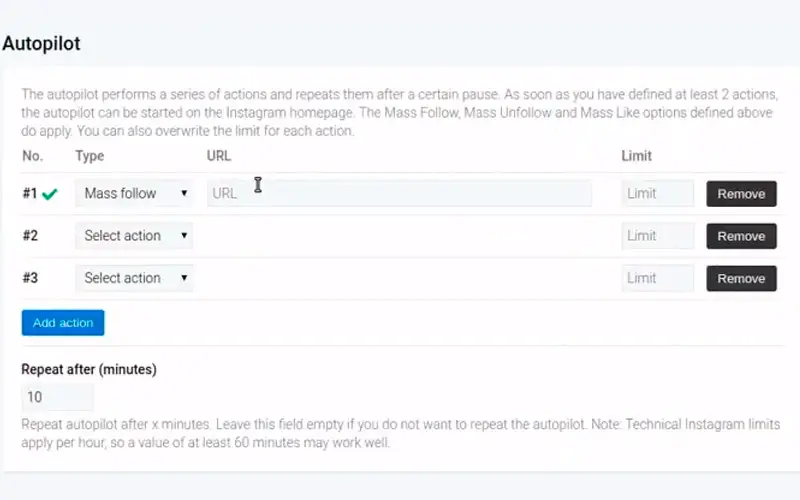Select the #2 row number label
The width and height of the screenshot is (800, 500).
coord(30,236)
